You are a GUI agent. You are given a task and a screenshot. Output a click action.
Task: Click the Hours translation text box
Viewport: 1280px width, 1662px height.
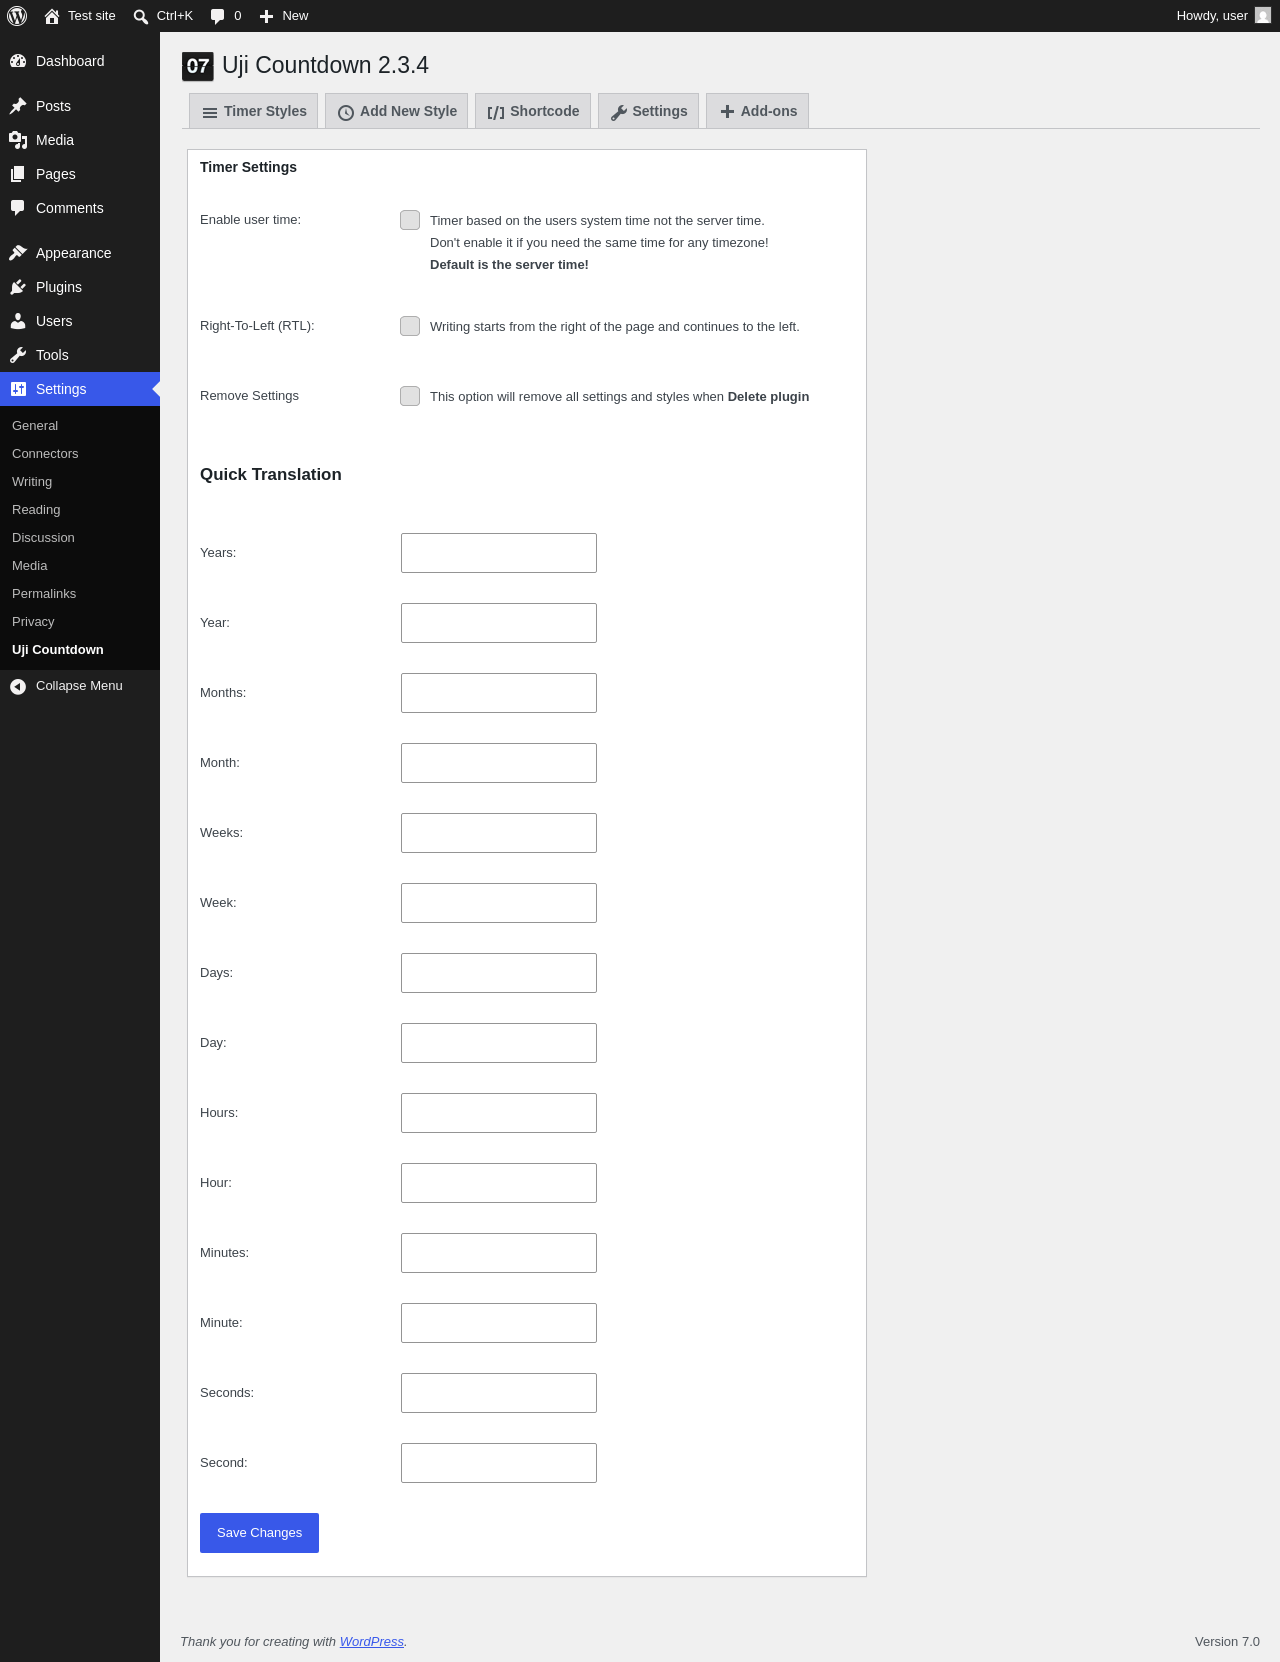499,1113
